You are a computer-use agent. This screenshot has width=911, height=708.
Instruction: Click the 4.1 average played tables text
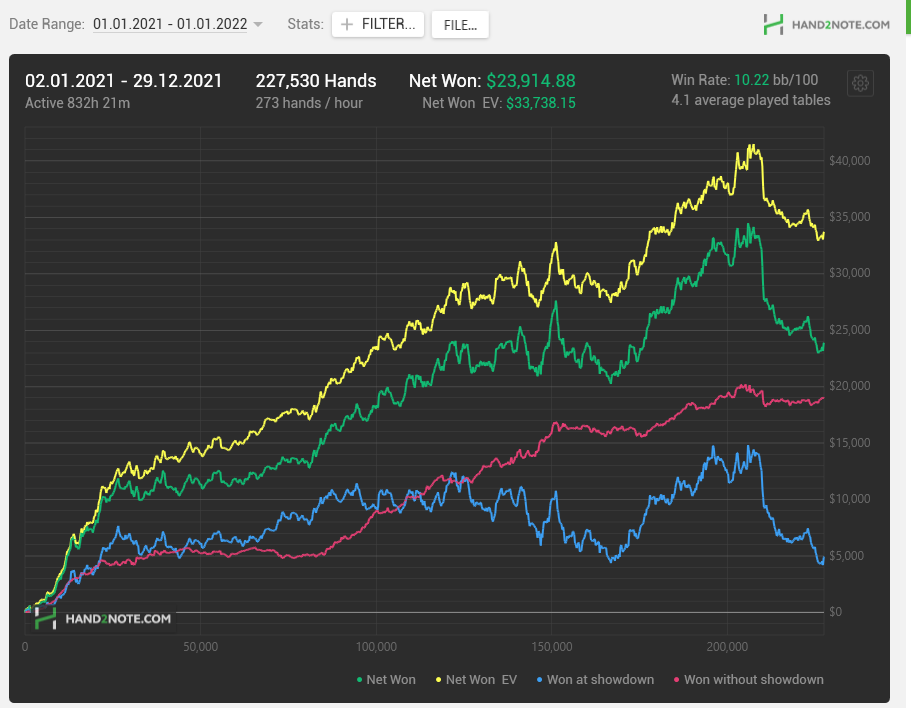[751, 100]
